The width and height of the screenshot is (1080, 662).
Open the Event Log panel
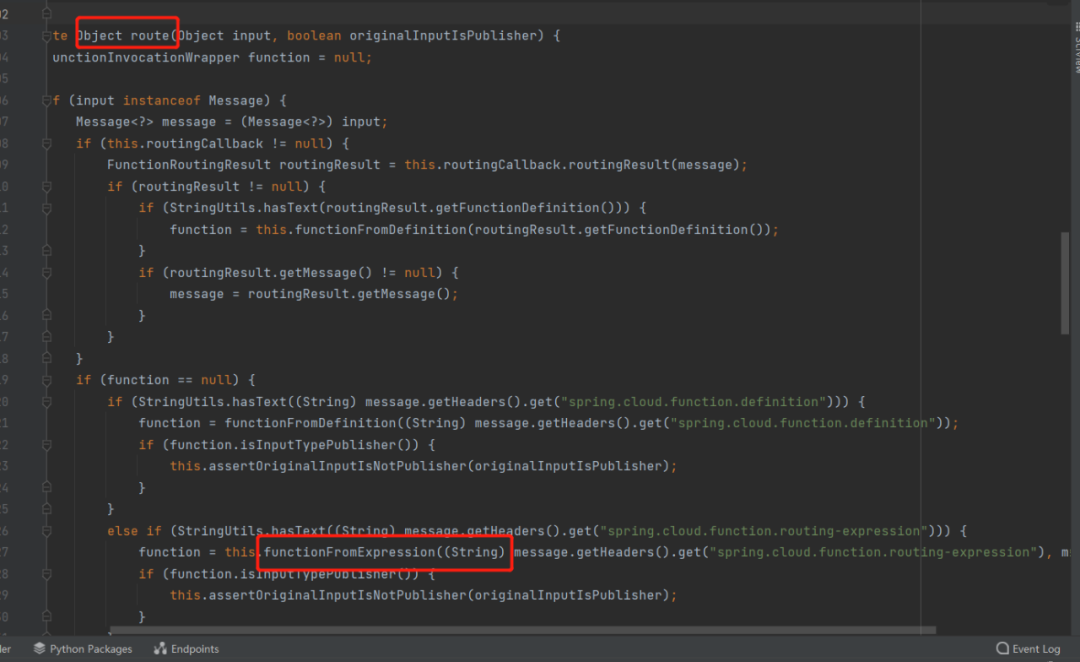point(1028,649)
